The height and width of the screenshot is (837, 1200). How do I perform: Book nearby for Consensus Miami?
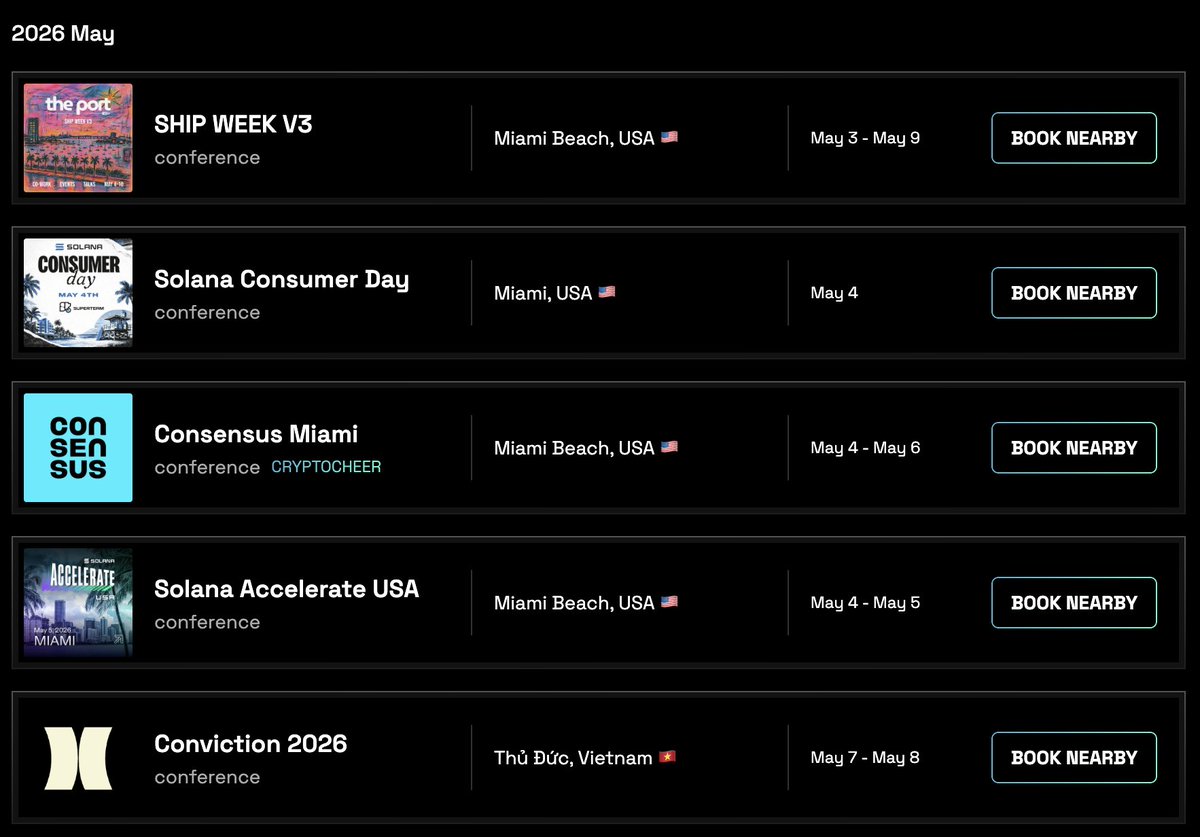[x=1074, y=448]
